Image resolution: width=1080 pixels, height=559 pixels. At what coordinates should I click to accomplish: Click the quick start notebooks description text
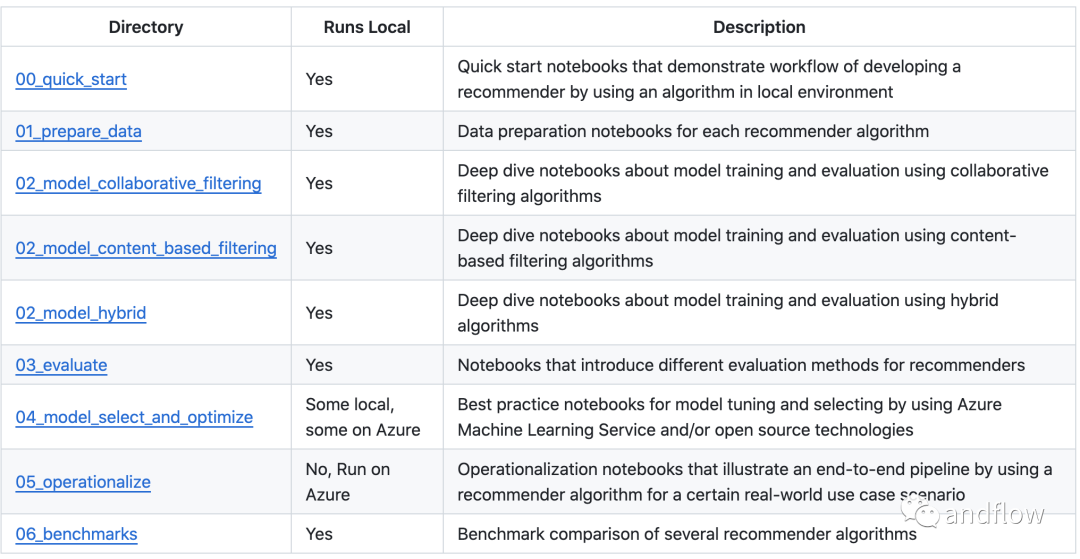[708, 79]
